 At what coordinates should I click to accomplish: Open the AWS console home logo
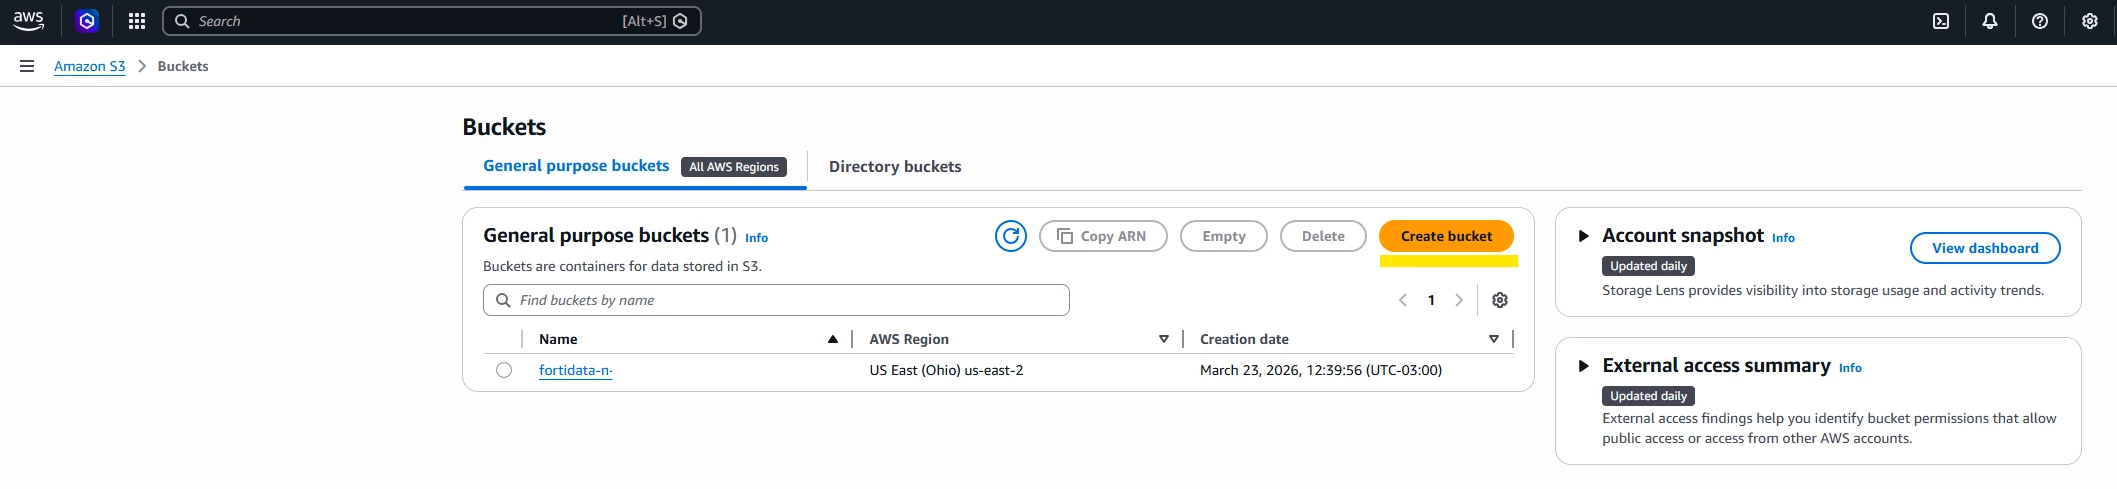28,21
